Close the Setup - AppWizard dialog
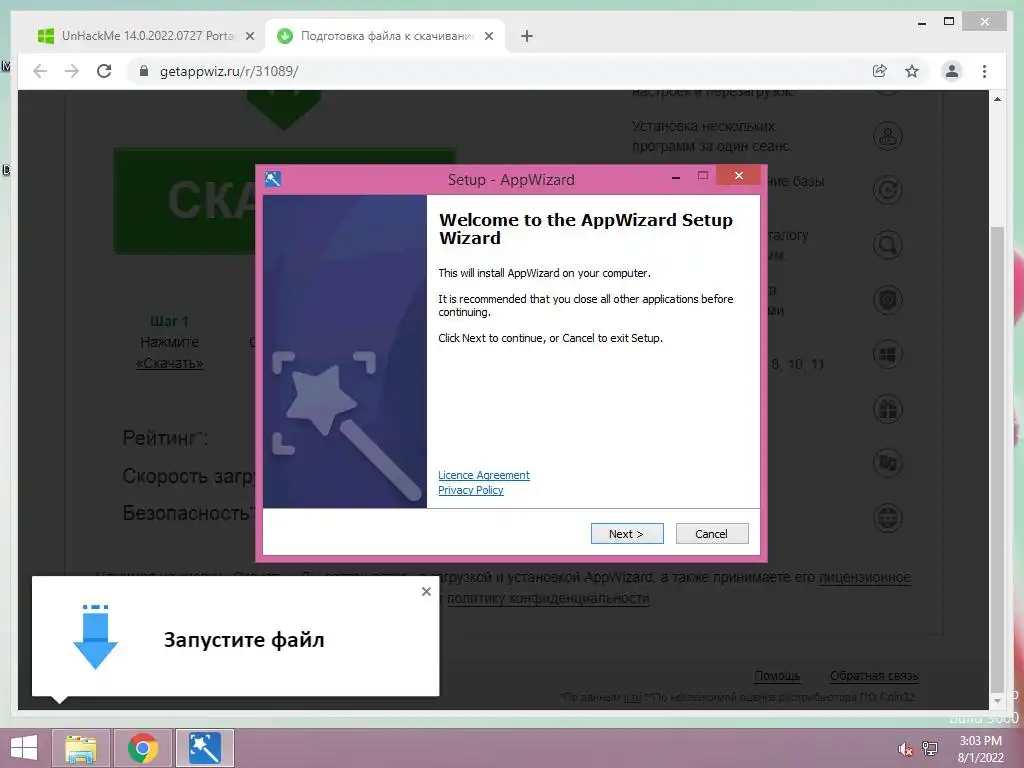Viewport: 1024px width, 768px height. [739, 175]
